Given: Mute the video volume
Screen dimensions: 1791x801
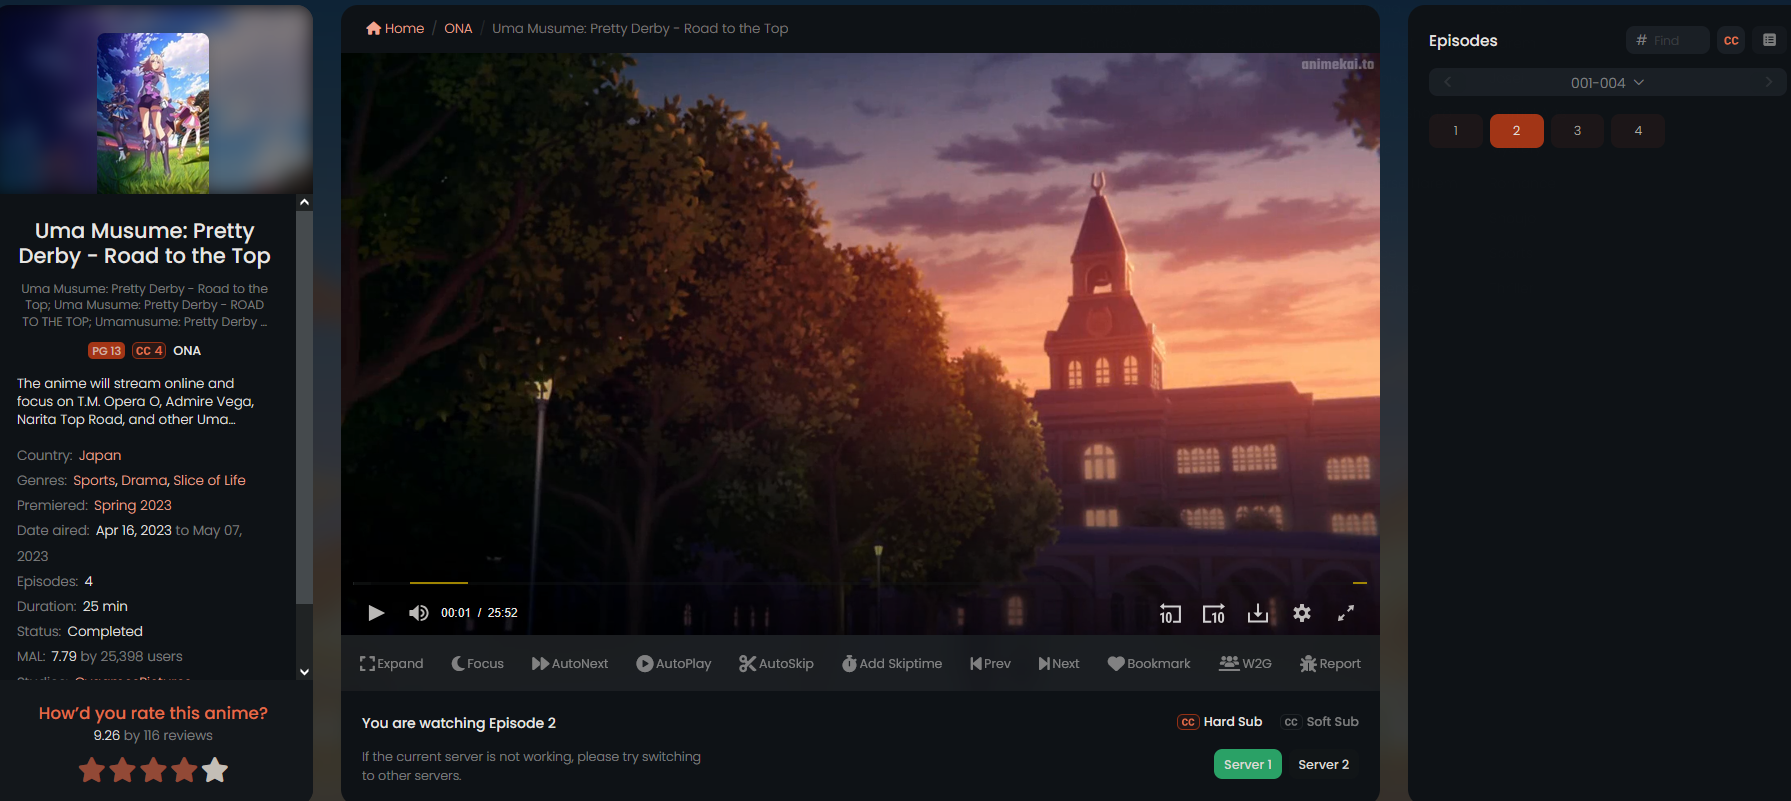Looking at the screenshot, I should 419,613.
